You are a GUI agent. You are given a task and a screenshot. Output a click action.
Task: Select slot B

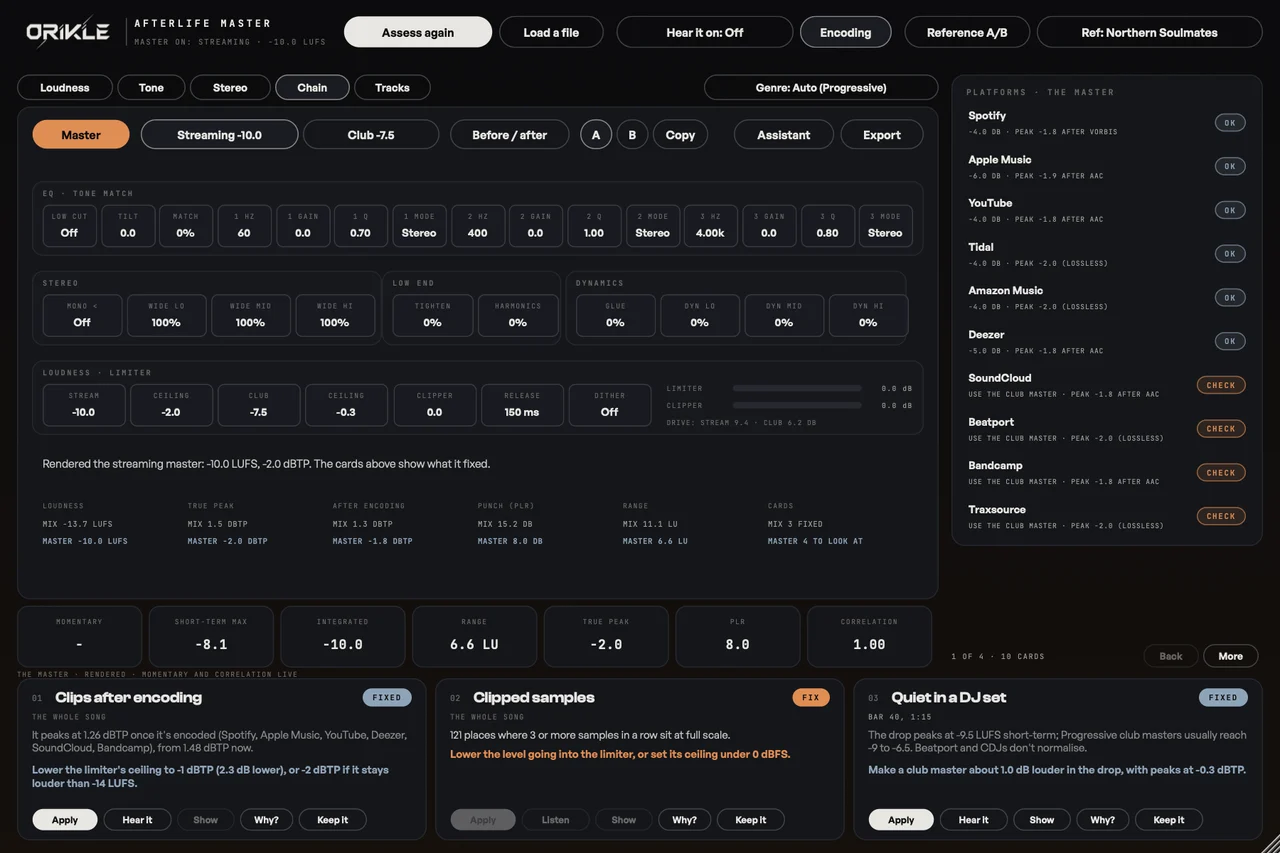632,134
